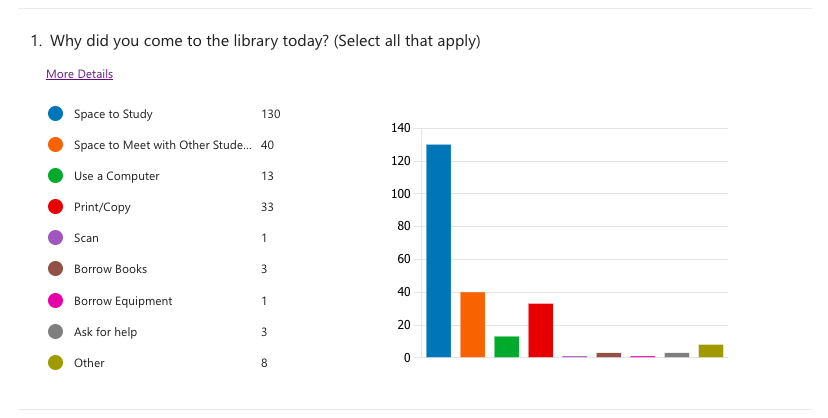The image size is (828, 418).
Task: Click the tall blue bar in chart
Action: [438, 251]
